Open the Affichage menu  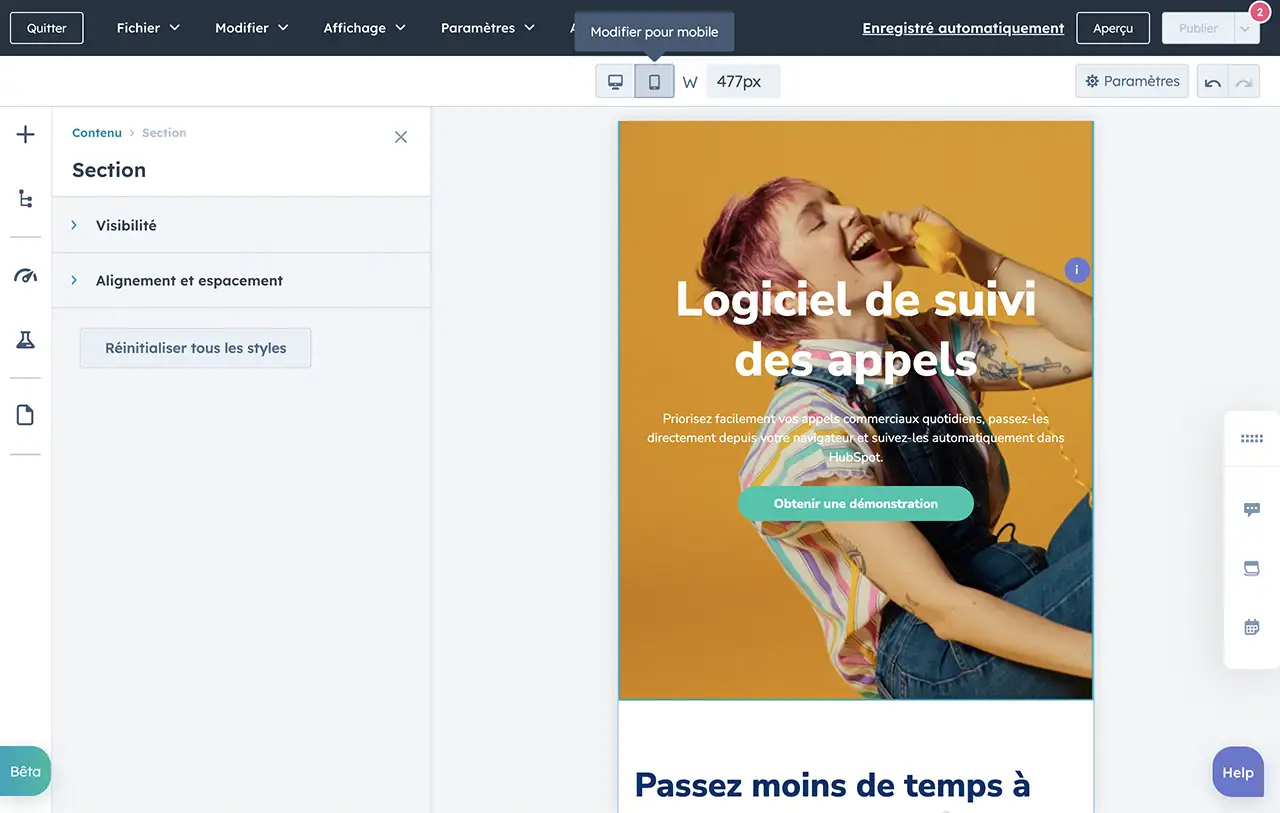point(364,28)
